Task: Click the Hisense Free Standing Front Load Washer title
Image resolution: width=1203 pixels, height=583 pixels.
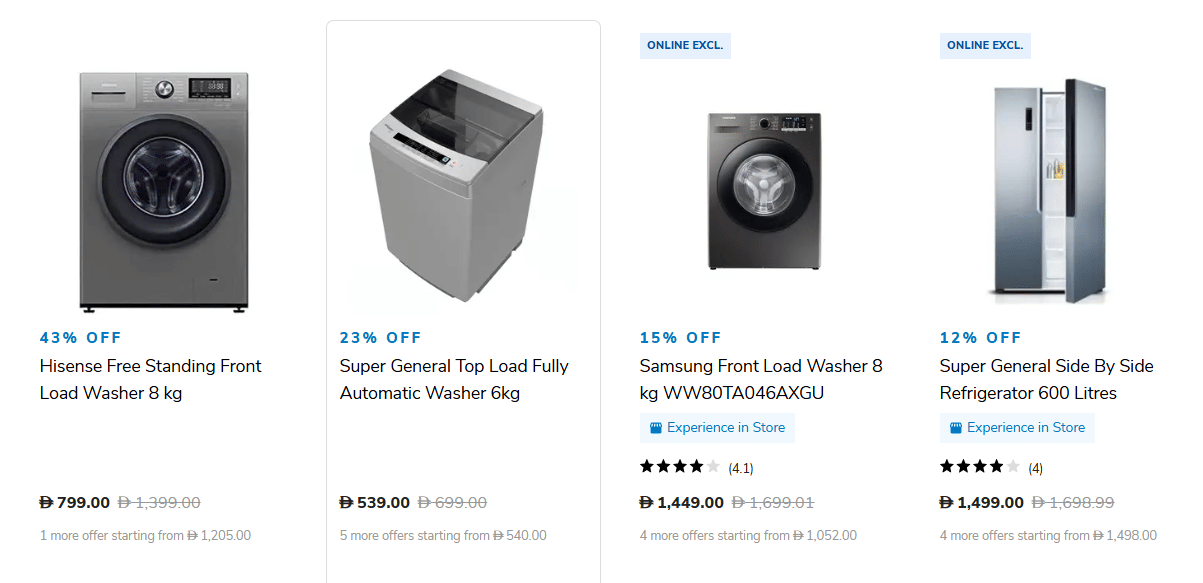Action: click(150, 379)
